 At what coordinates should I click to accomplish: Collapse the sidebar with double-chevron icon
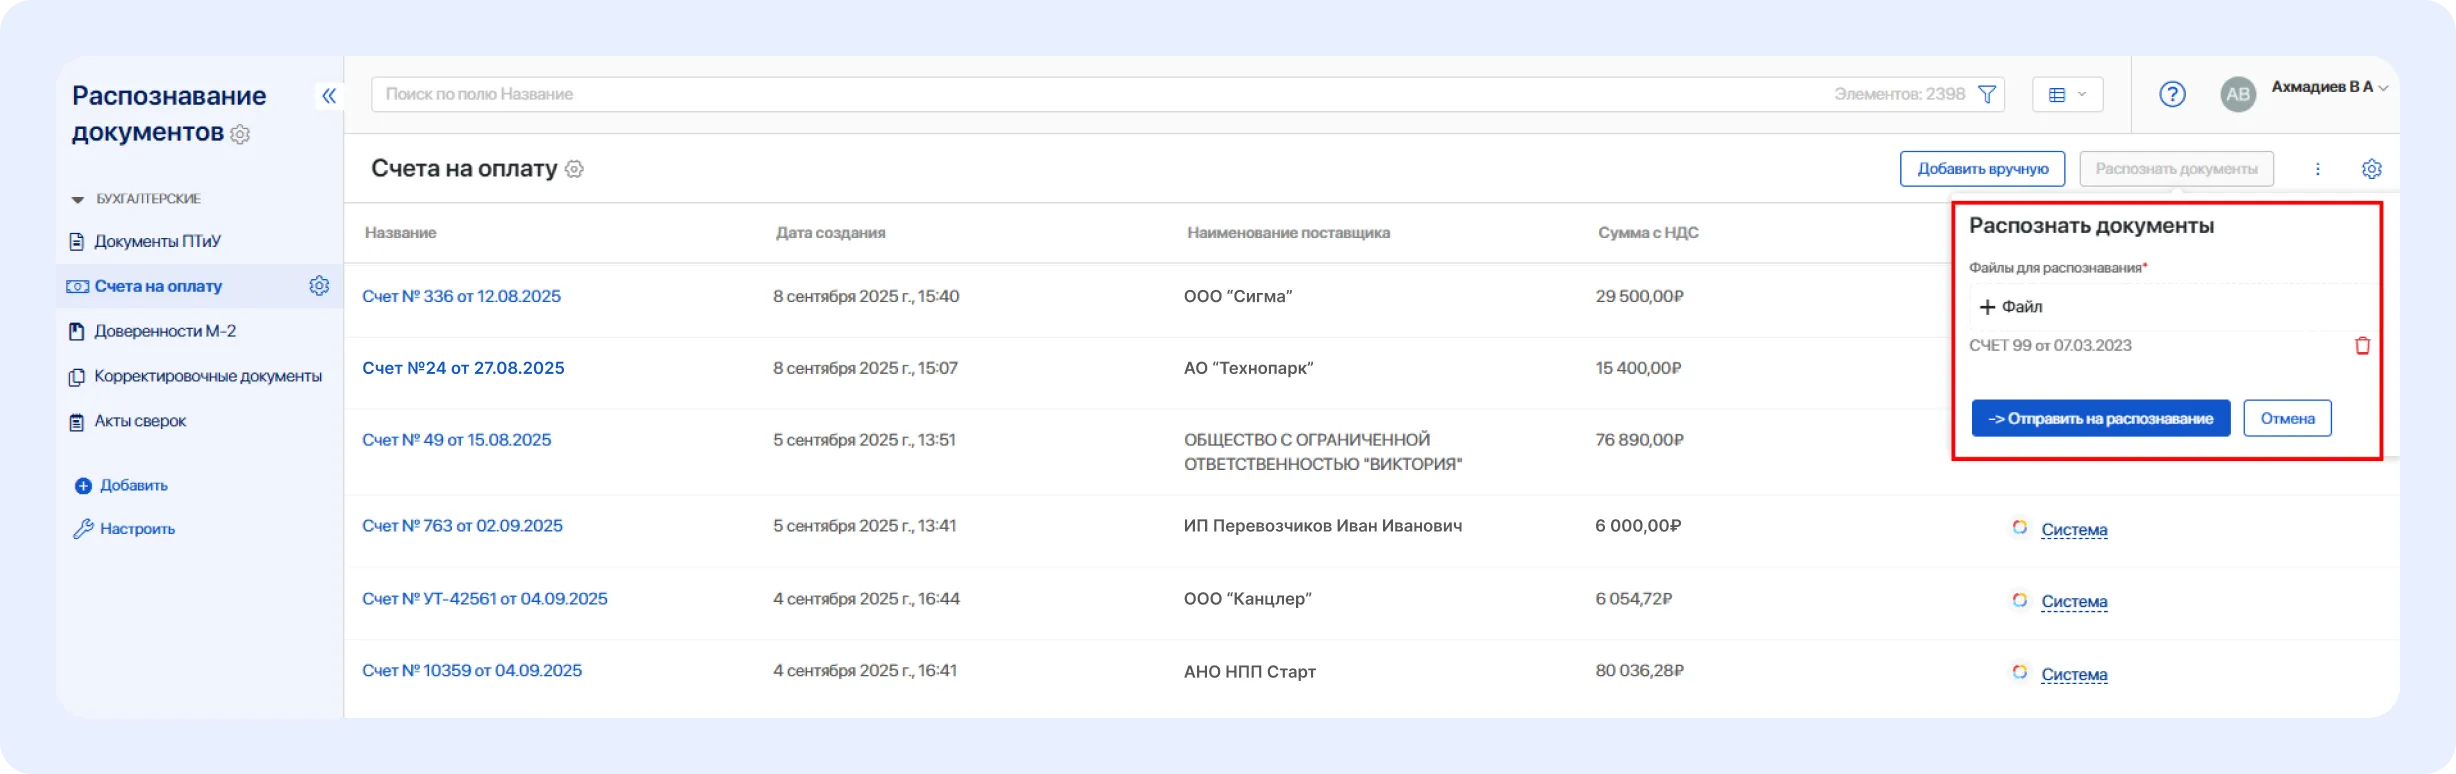coord(328,96)
